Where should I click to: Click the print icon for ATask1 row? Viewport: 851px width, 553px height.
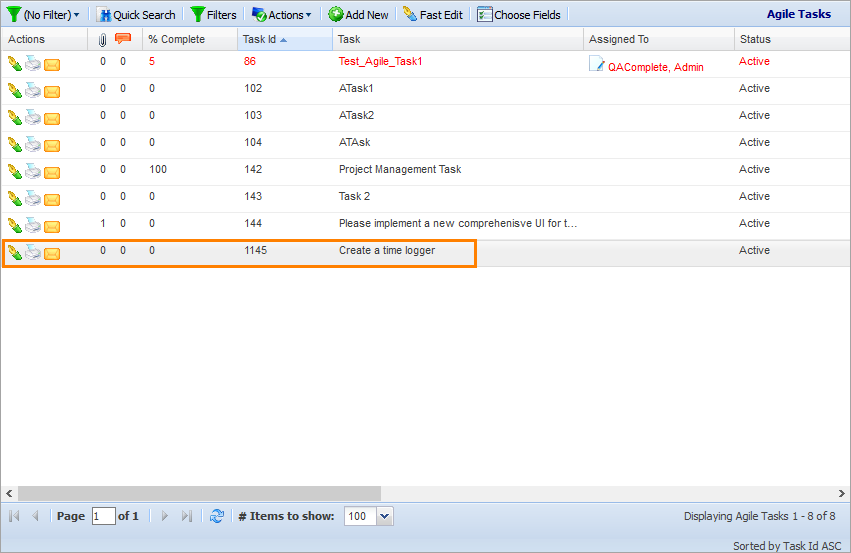click(x=33, y=91)
